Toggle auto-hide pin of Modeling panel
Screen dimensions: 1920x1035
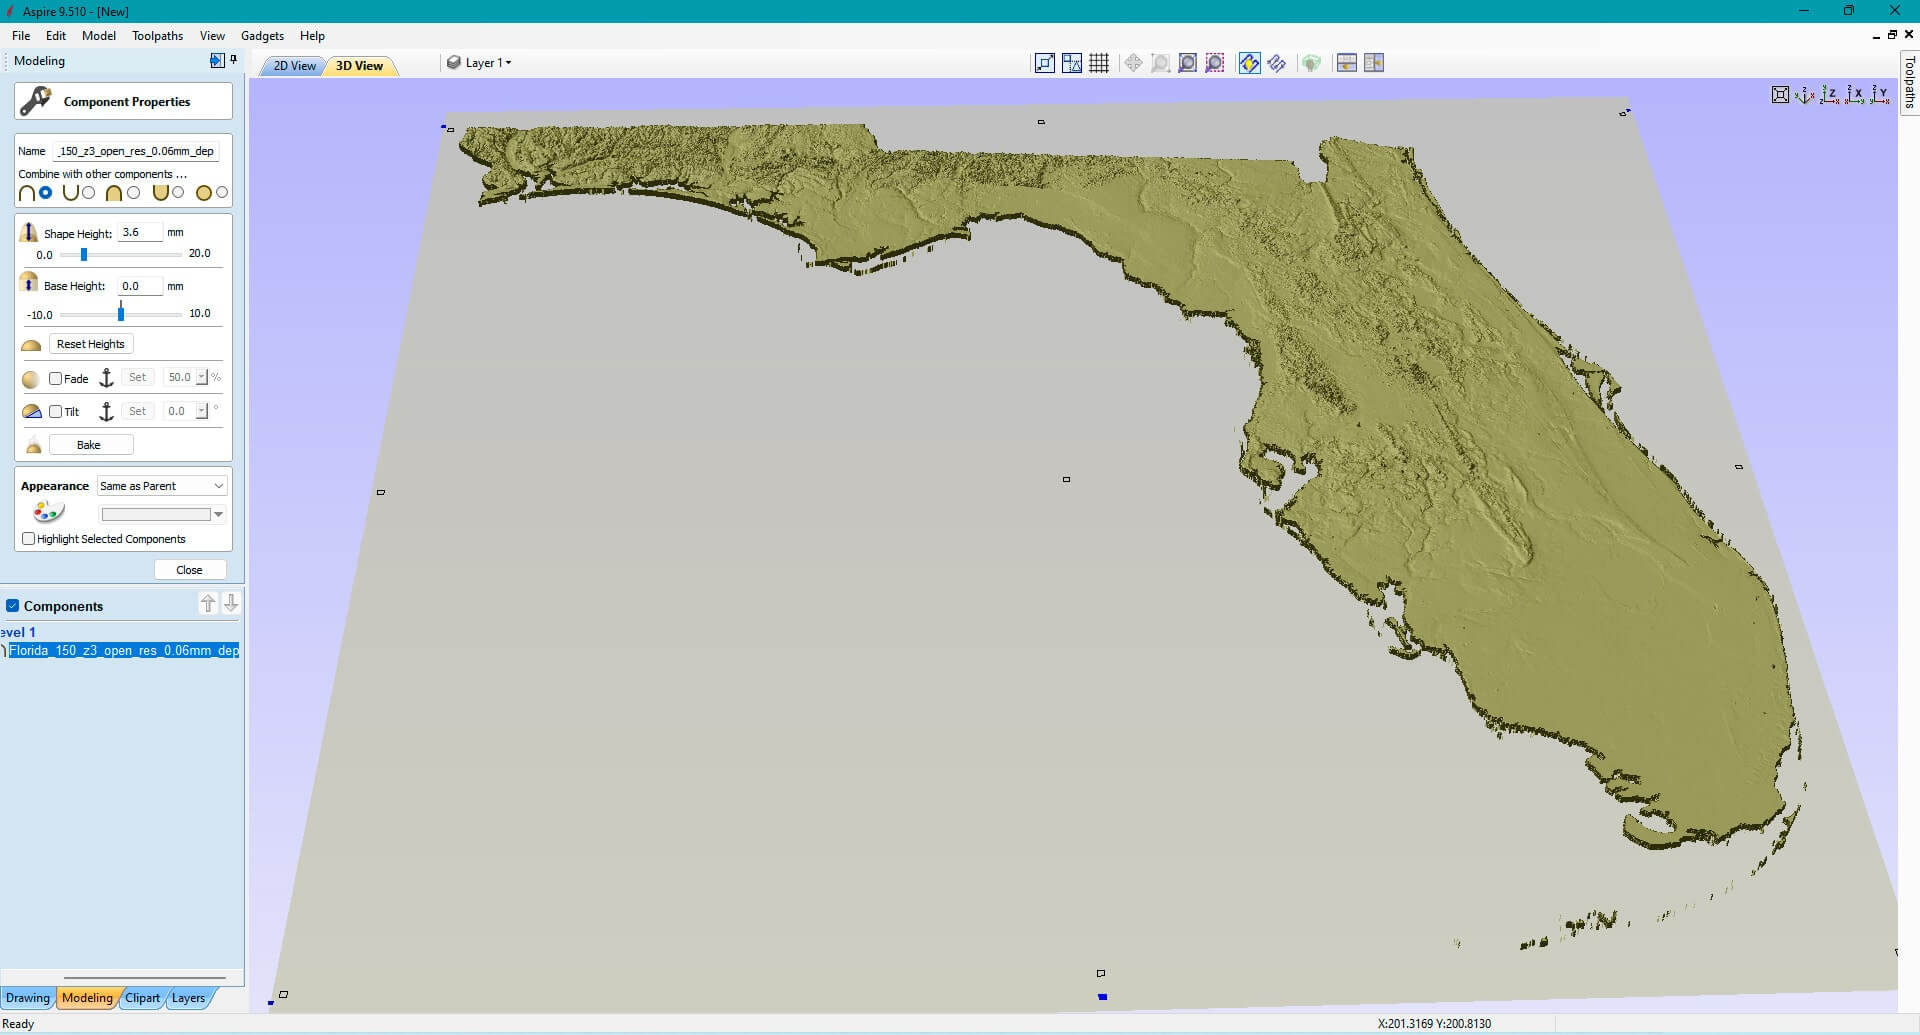233,60
